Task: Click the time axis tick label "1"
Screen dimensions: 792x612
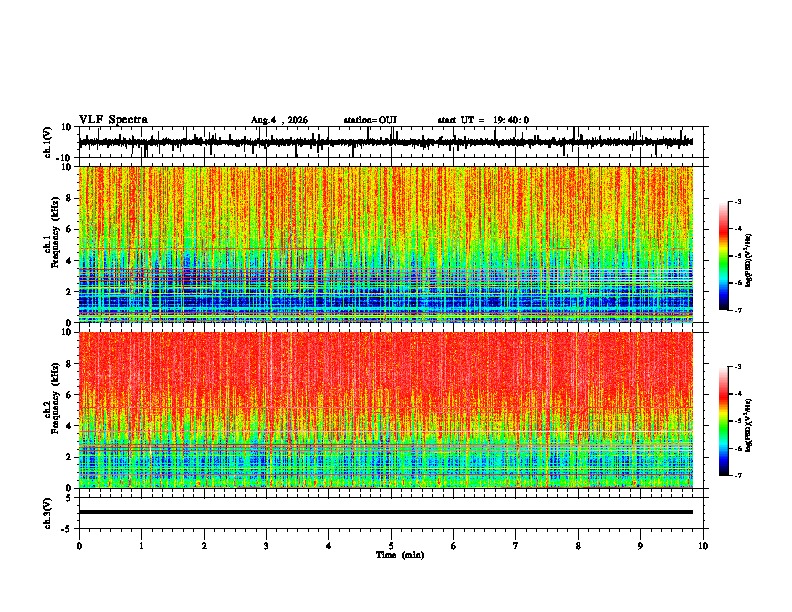Action: 141,546
